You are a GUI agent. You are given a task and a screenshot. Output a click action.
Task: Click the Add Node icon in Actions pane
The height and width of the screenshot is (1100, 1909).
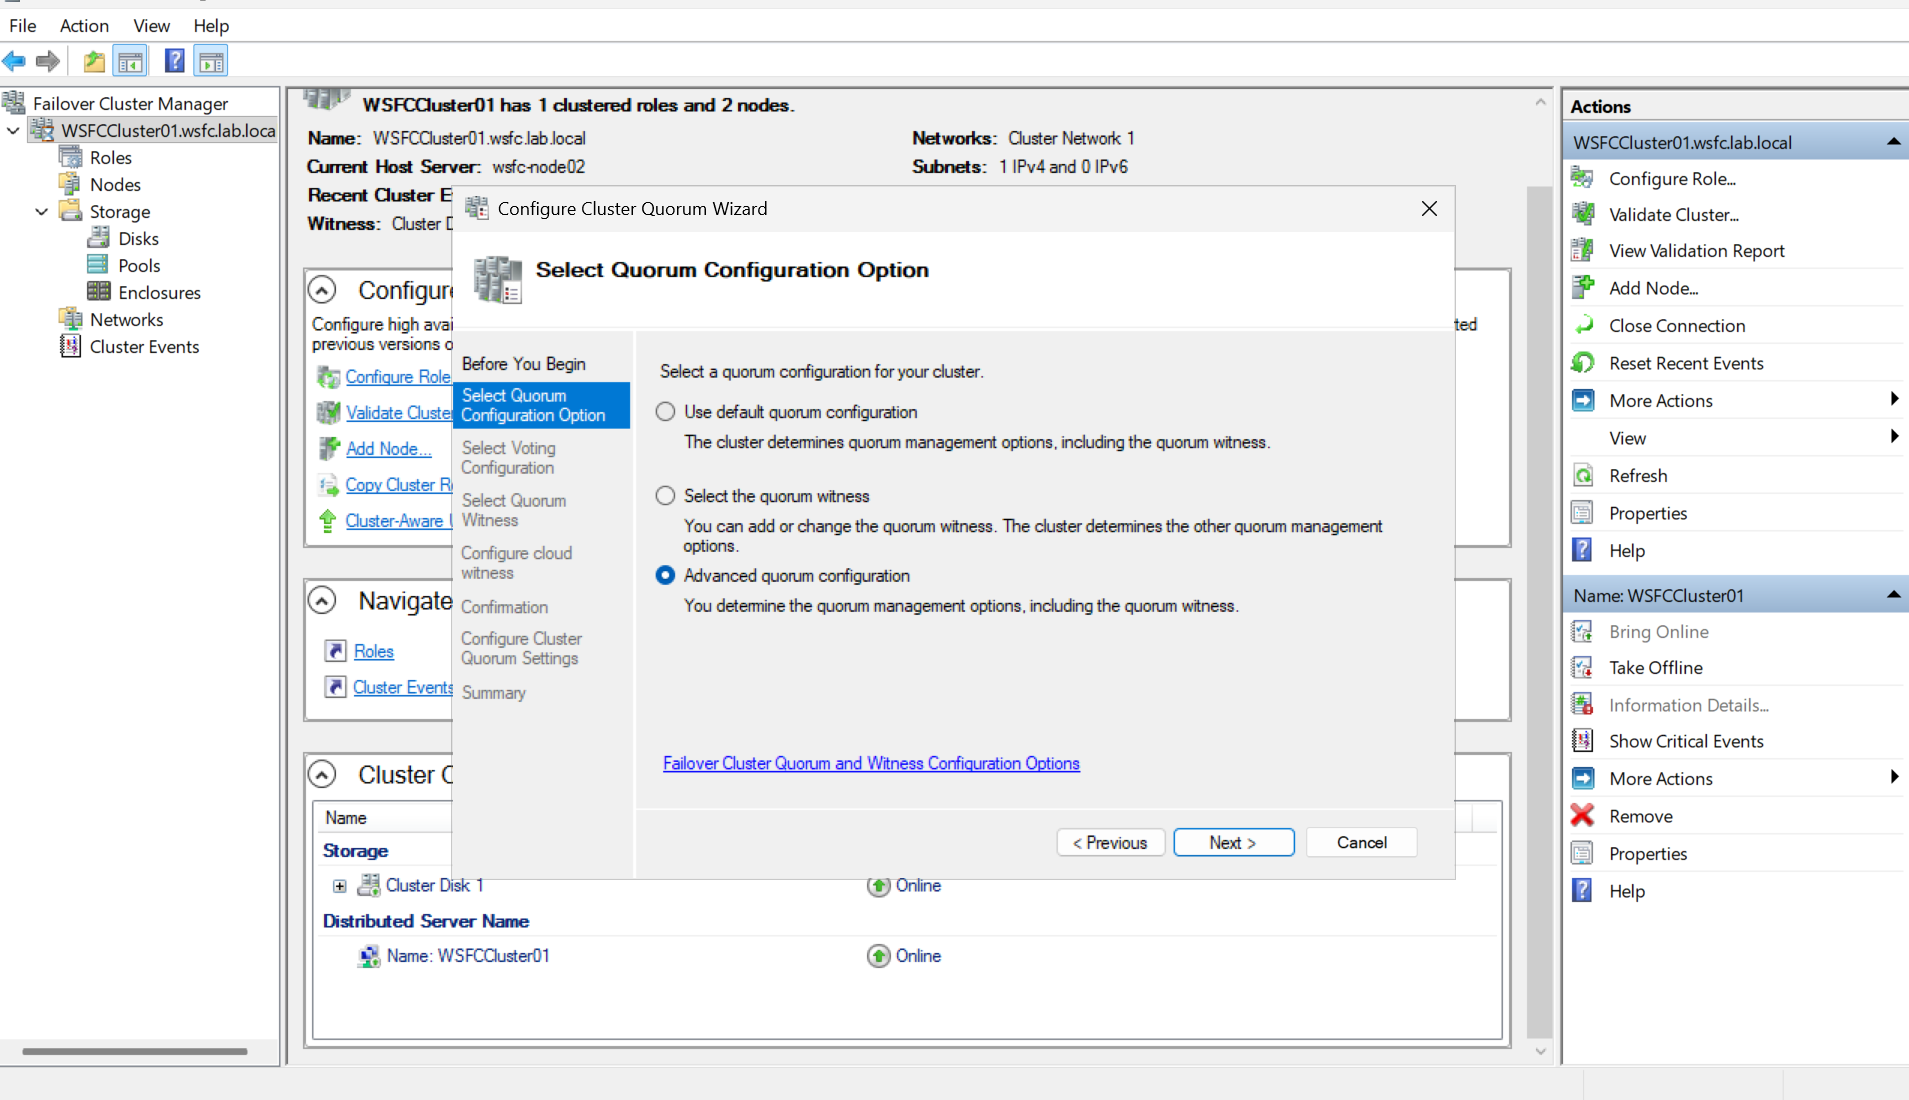coord(1582,288)
